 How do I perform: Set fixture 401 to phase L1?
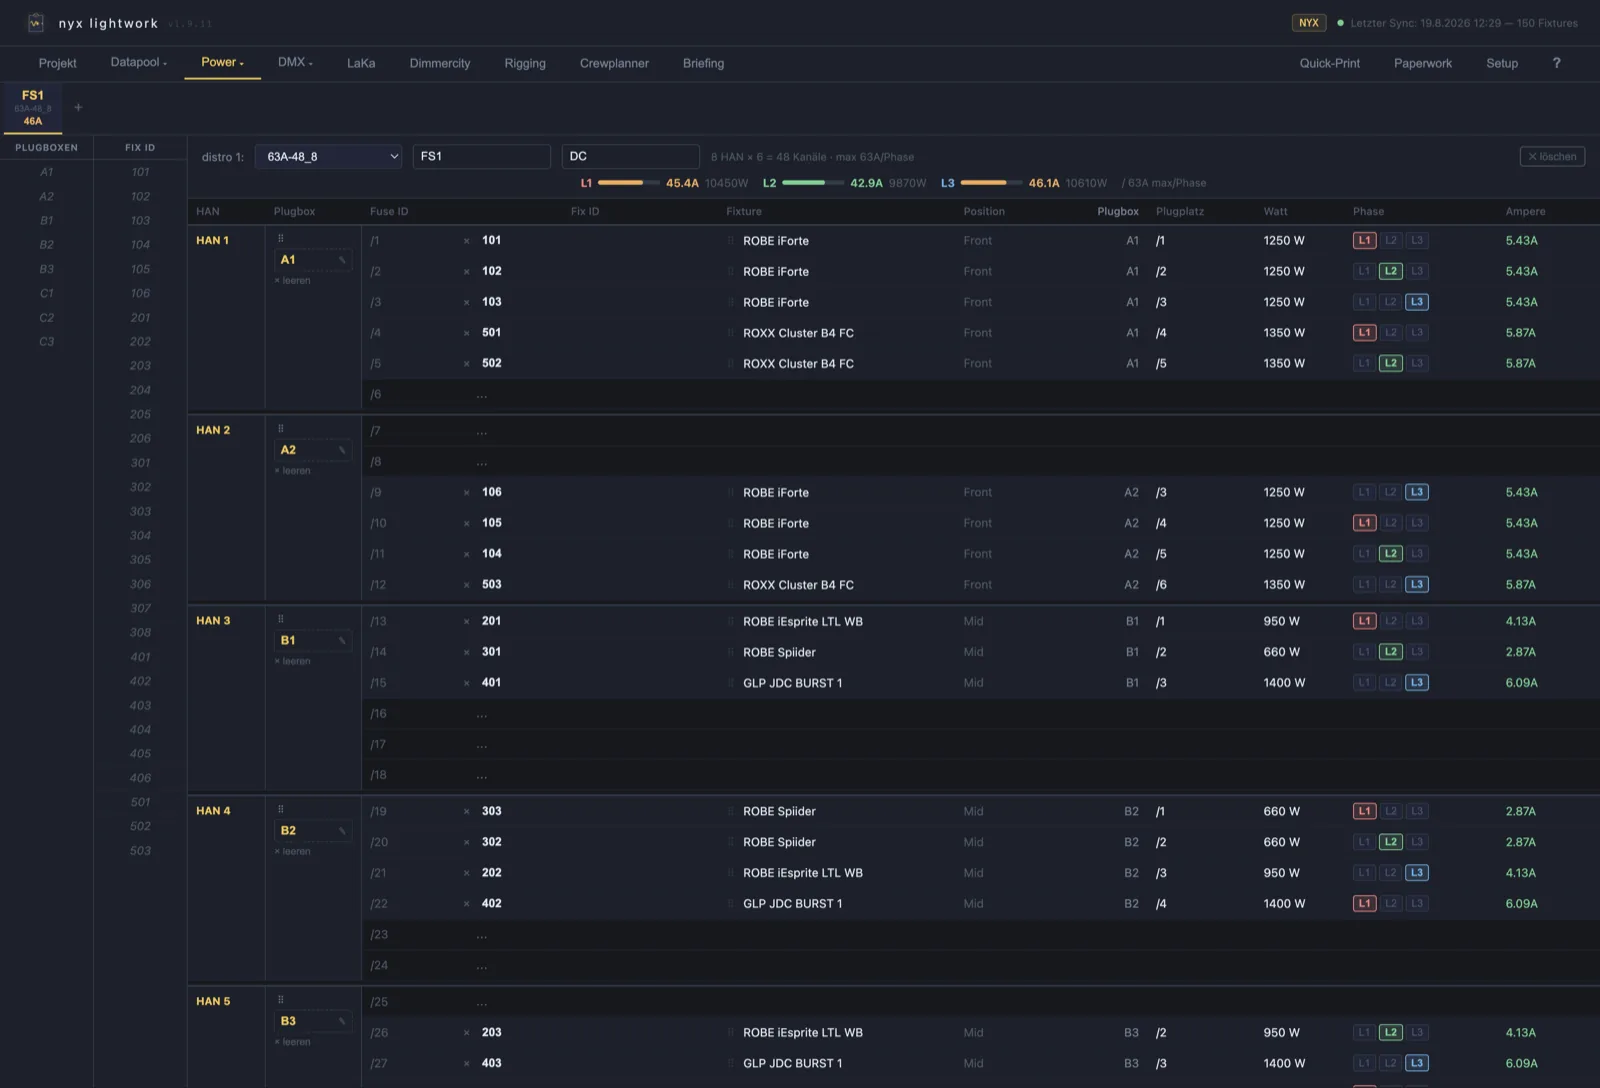click(x=1364, y=683)
